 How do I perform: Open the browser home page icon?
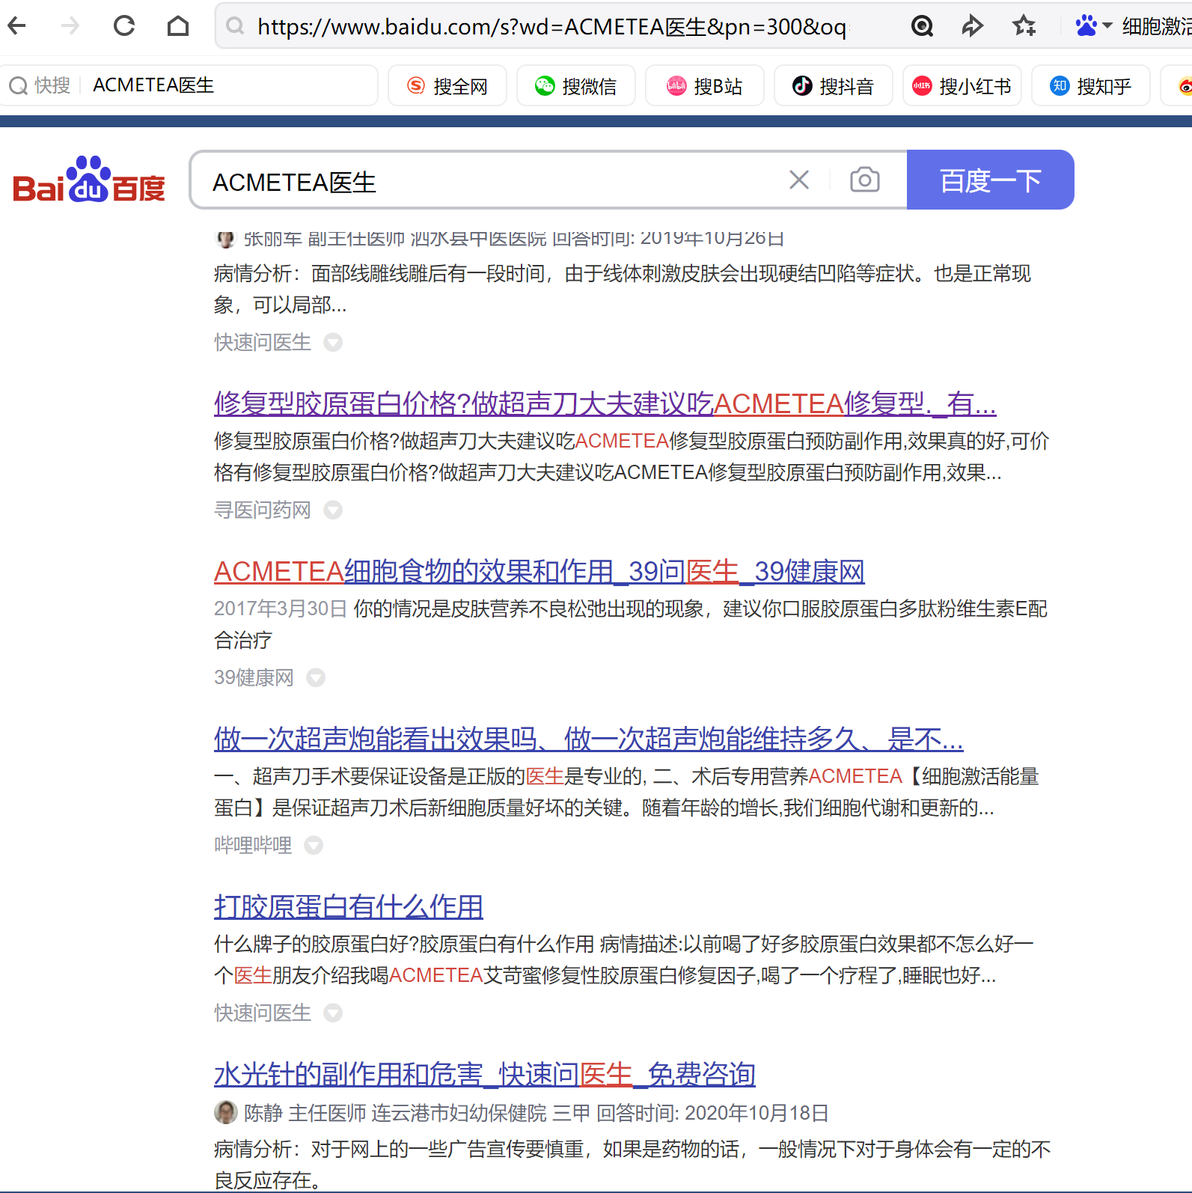178,26
